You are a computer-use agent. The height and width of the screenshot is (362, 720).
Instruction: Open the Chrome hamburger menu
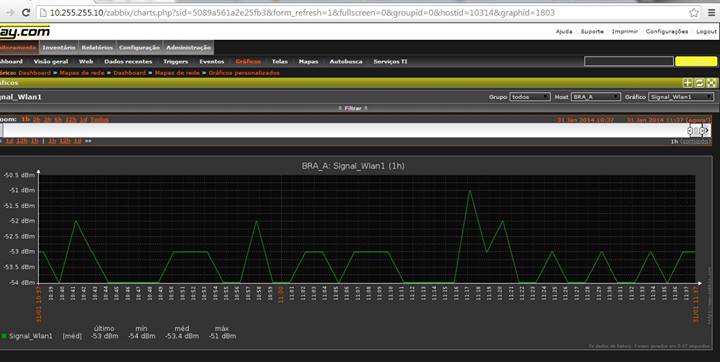(x=711, y=13)
